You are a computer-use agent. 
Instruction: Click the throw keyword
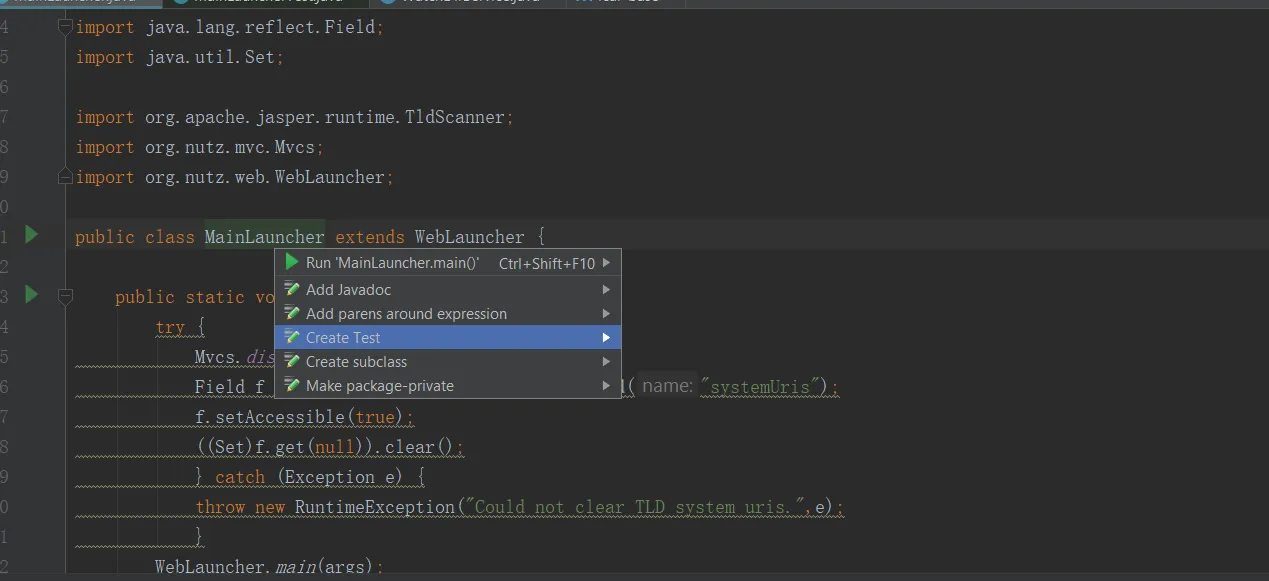pyautogui.click(x=220, y=507)
